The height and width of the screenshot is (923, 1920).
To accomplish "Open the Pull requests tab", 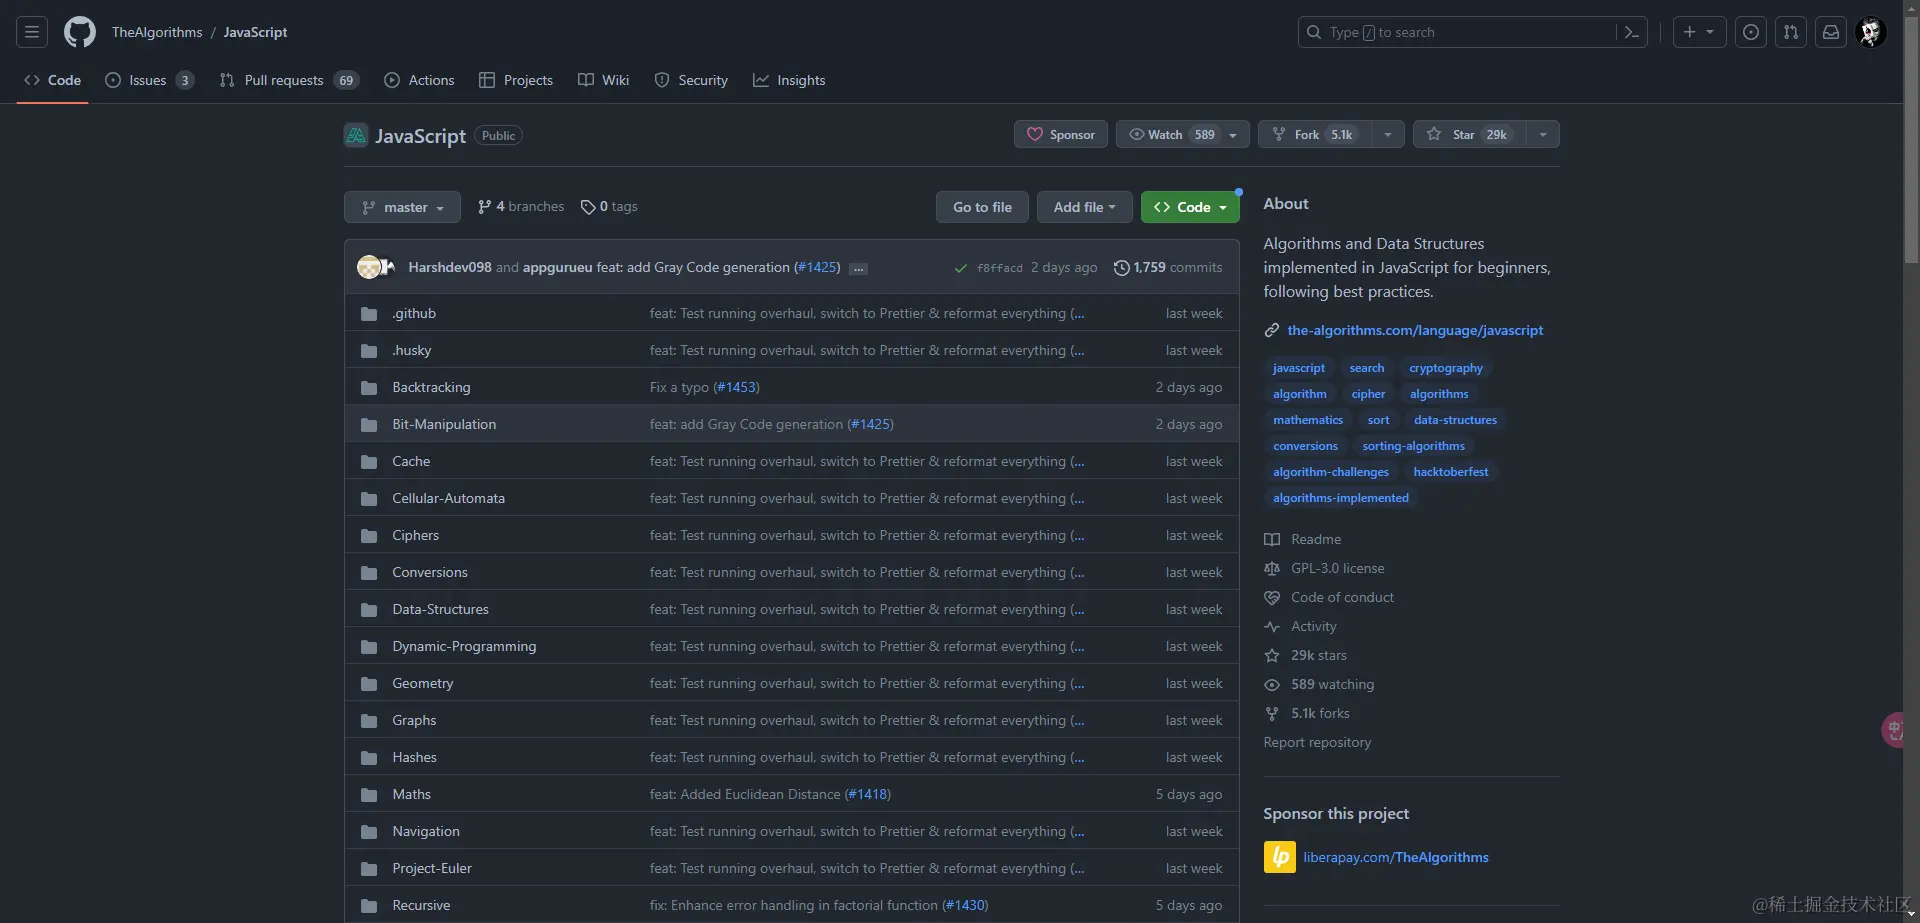I will [x=289, y=80].
